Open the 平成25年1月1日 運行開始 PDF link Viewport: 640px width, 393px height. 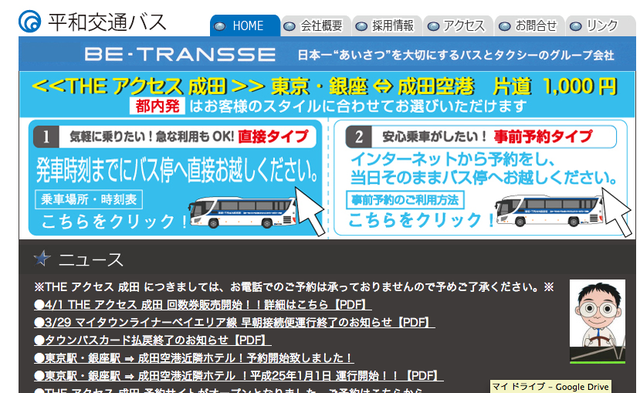(x=239, y=375)
